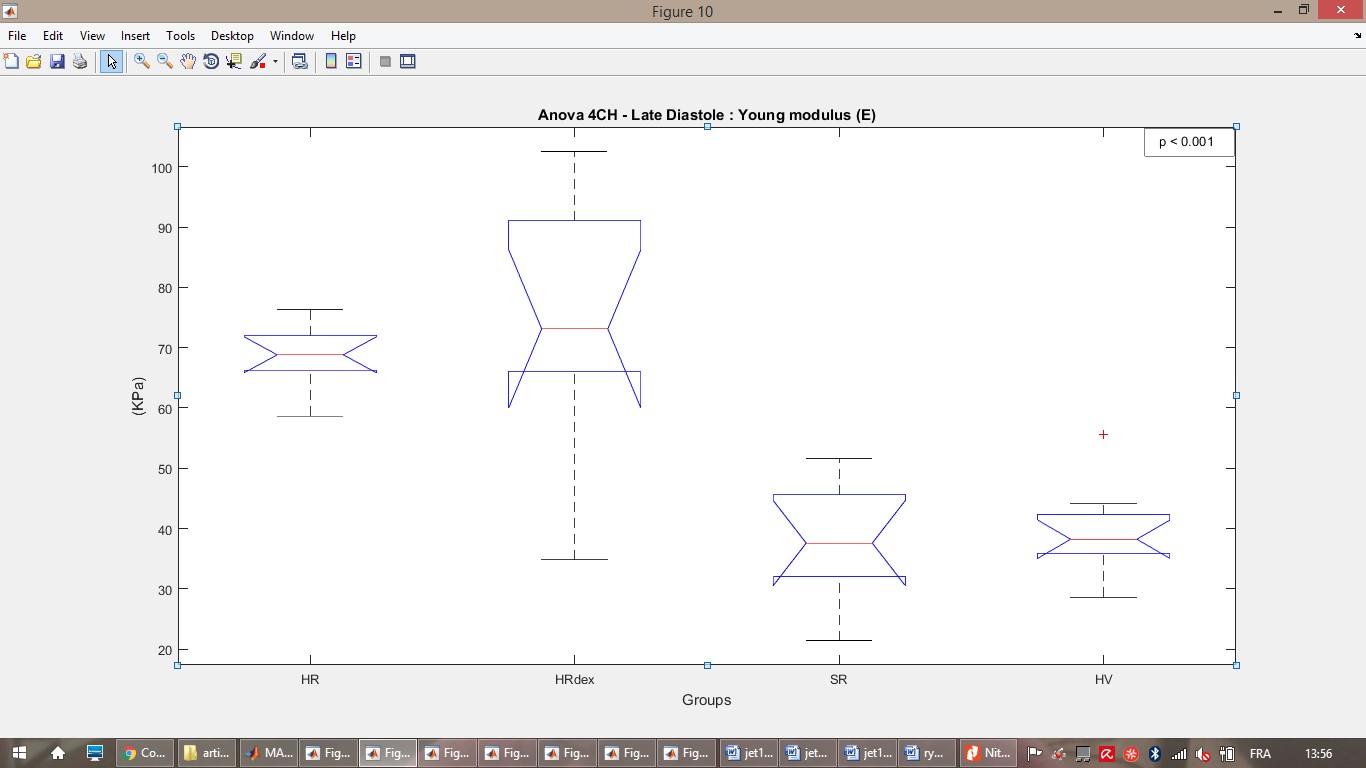This screenshot has height=768, width=1366.
Task: Click the p < 0.001 annotation box
Action: click(x=1188, y=142)
